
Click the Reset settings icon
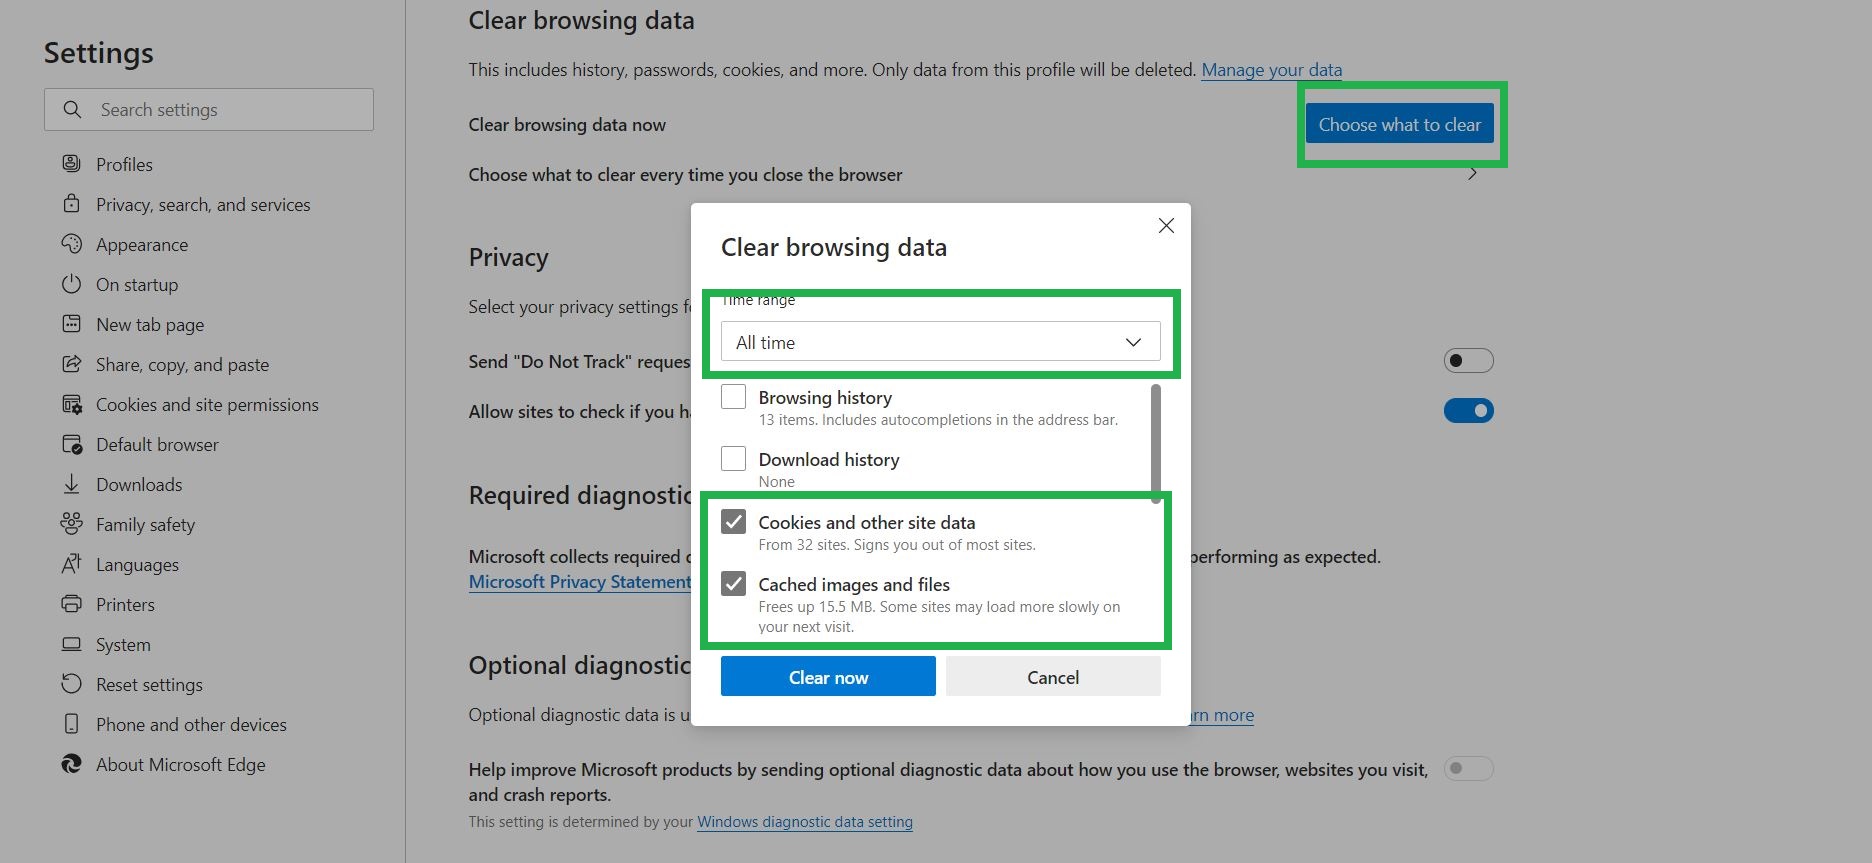71,684
